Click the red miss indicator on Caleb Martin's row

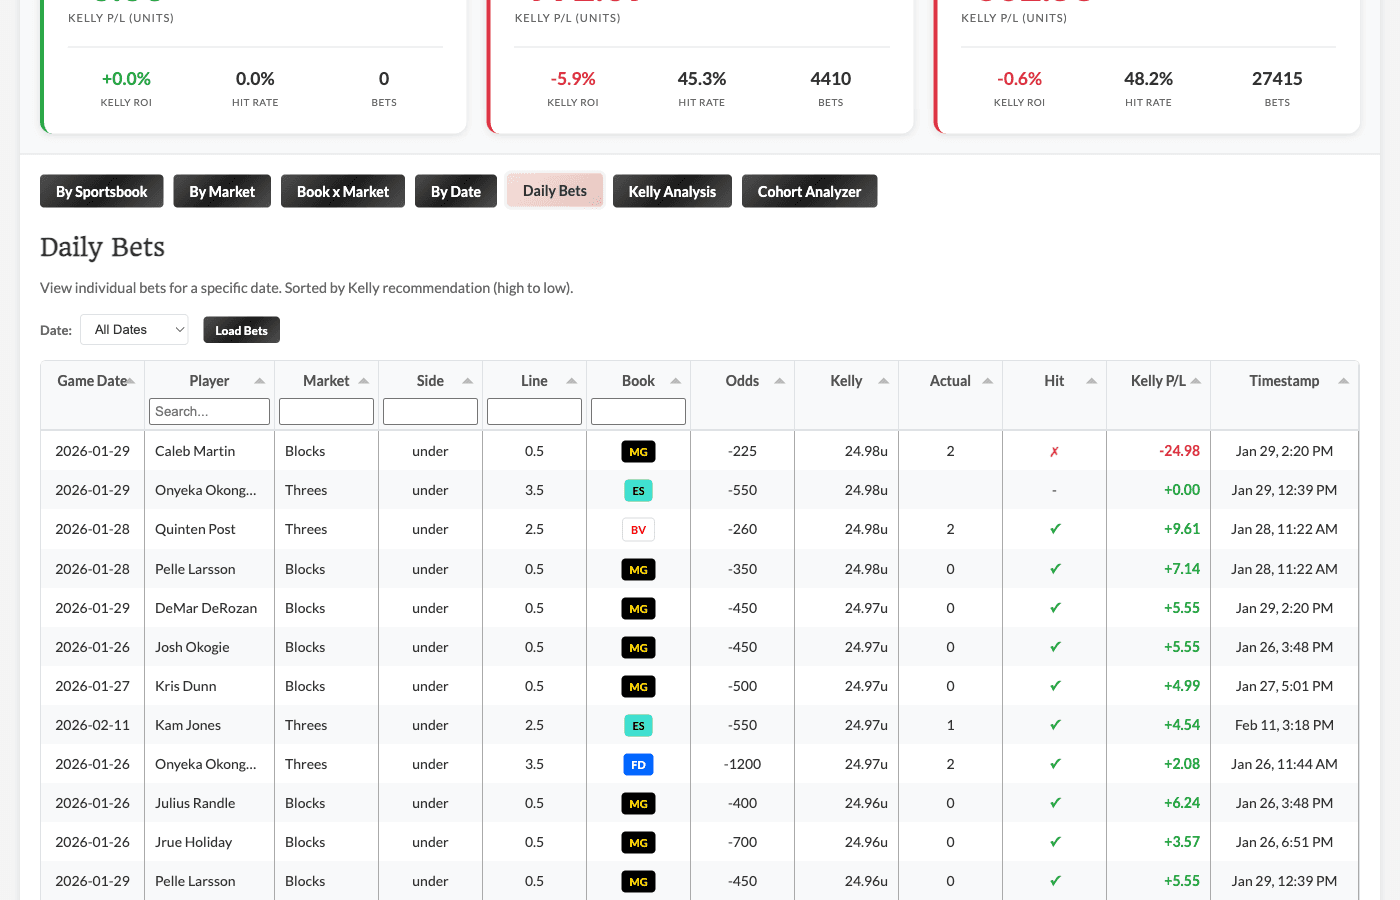pyautogui.click(x=1053, y=451)
